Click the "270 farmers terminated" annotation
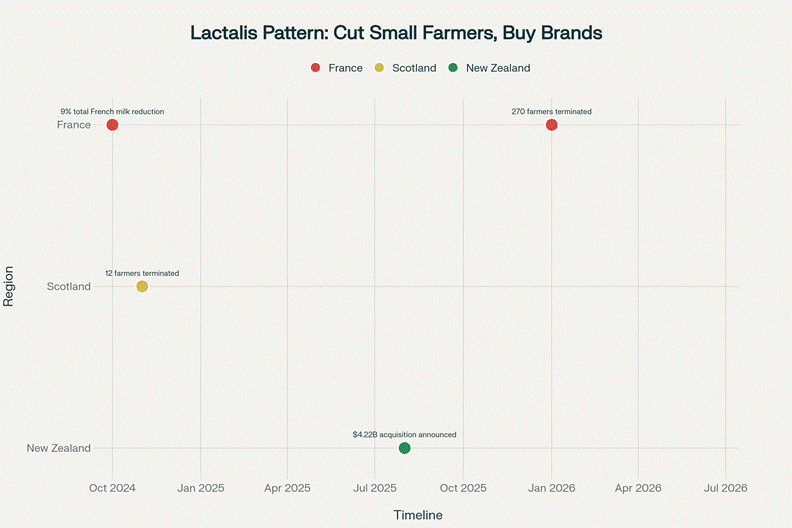 (x=551, y=112)
